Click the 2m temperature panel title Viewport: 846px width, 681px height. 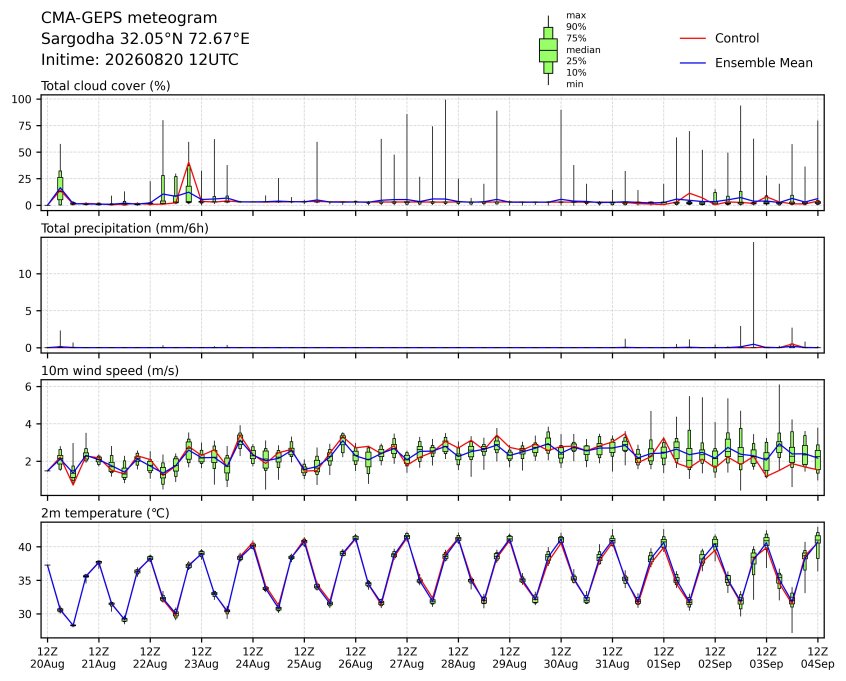point(105,513)
